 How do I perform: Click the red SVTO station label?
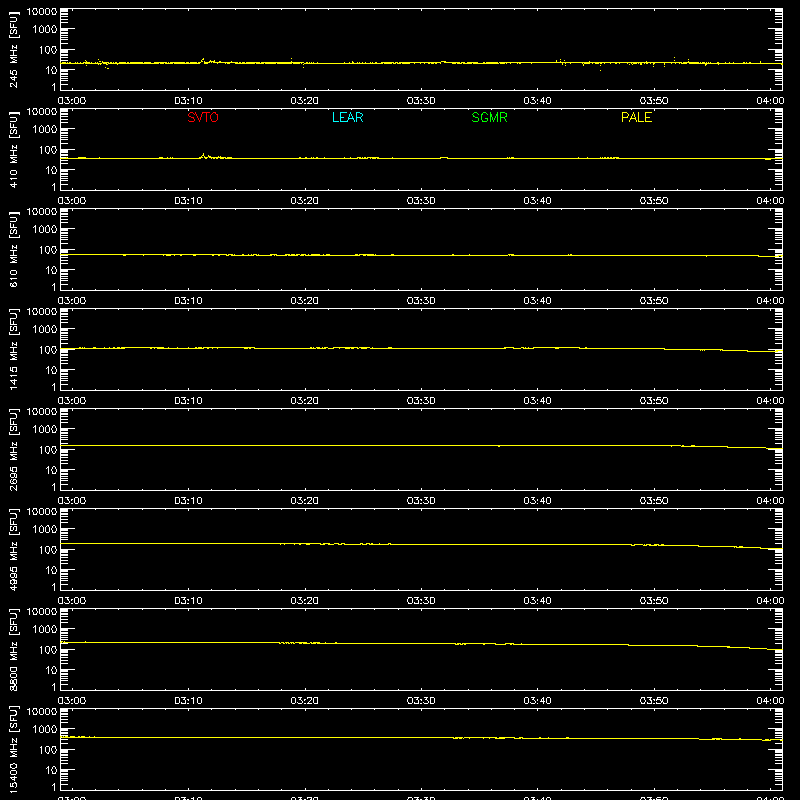pyautogui.click(x=203, y=117)
